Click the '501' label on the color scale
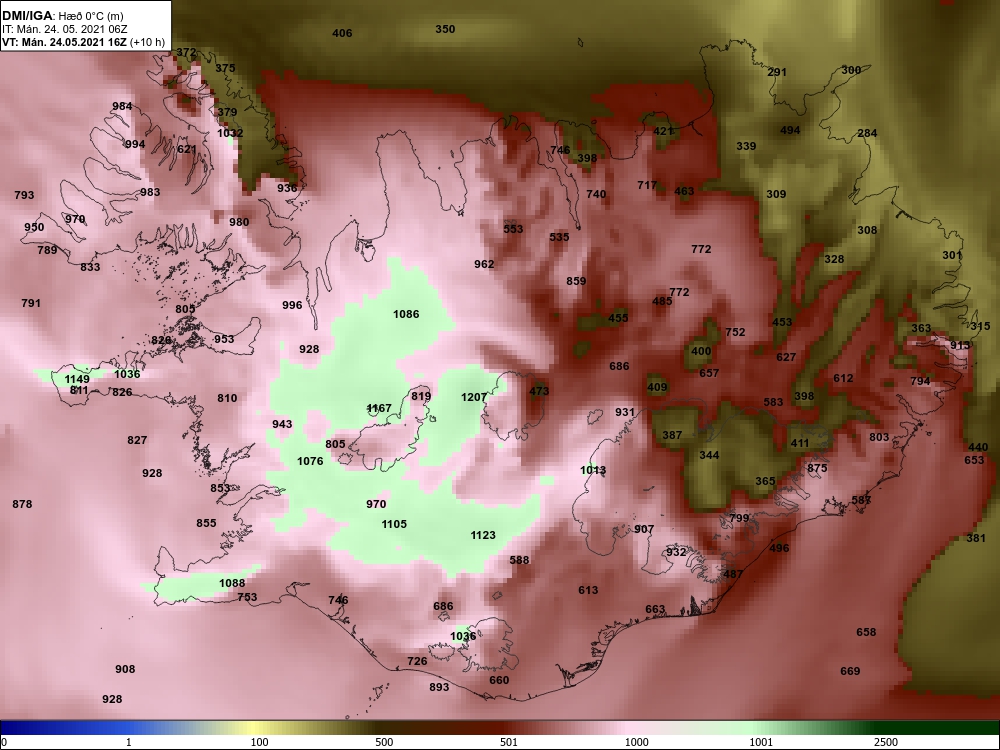1000x750 pixels. tap(509, 742)
